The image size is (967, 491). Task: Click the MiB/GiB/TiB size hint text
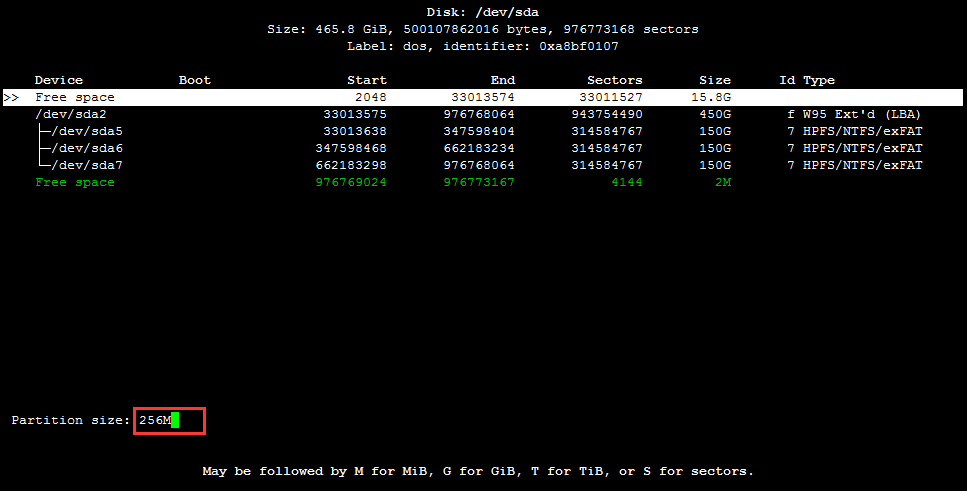pos(478,471)
